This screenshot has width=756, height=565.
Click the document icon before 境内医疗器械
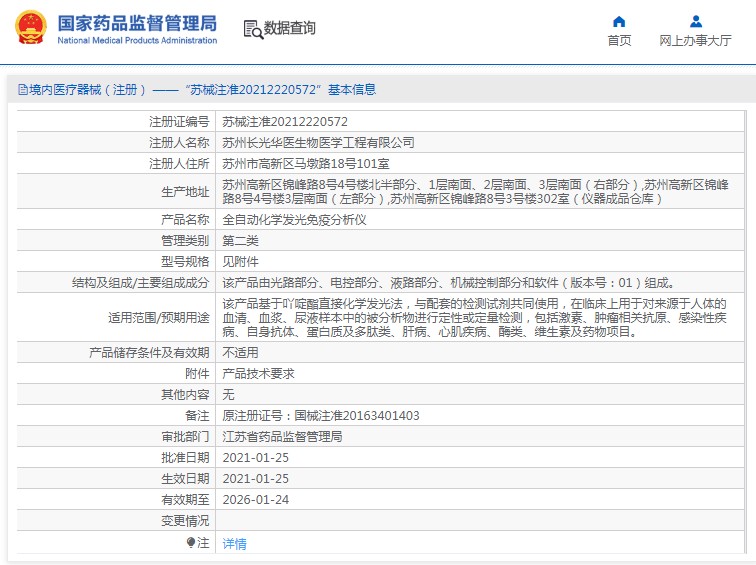22,90
